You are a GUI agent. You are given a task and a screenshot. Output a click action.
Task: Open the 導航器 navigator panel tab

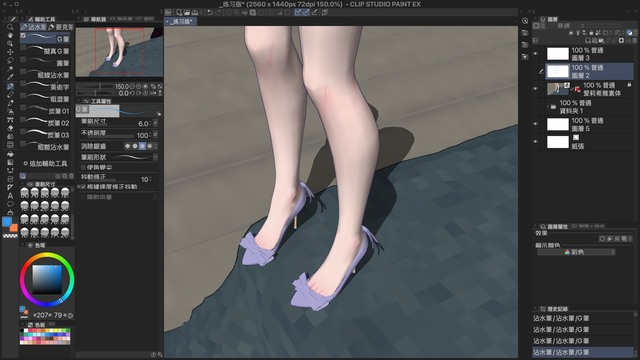pos(95,19)
